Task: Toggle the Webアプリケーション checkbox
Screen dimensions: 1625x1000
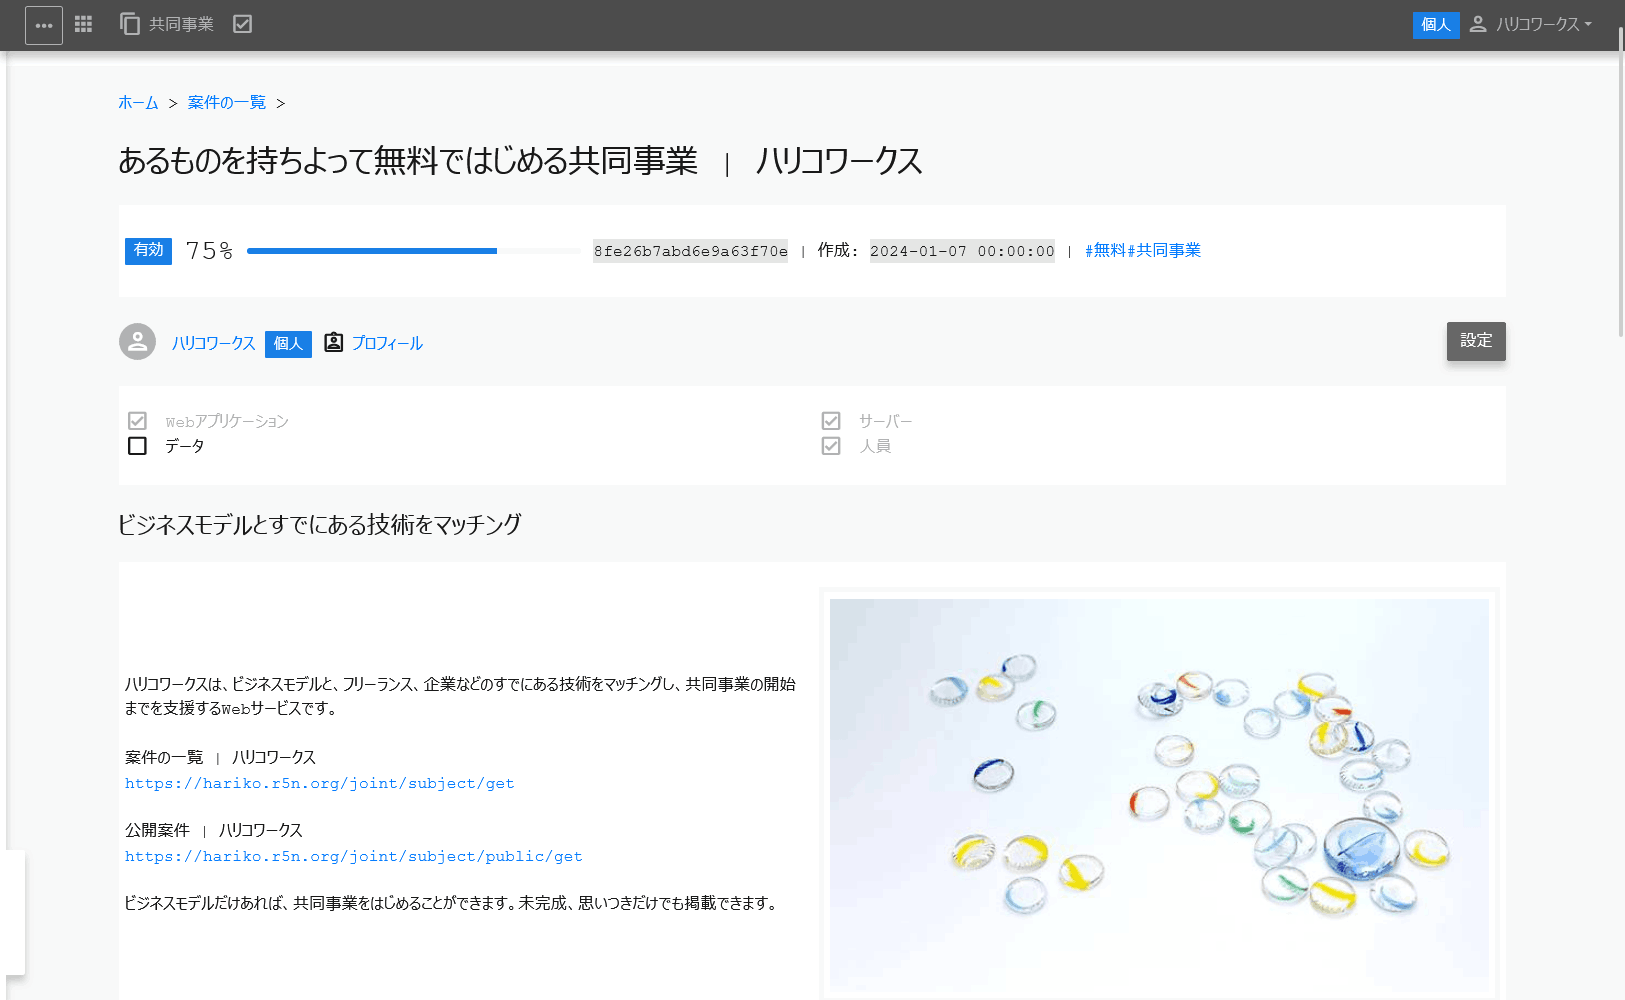Action: (x=138, y=421)
